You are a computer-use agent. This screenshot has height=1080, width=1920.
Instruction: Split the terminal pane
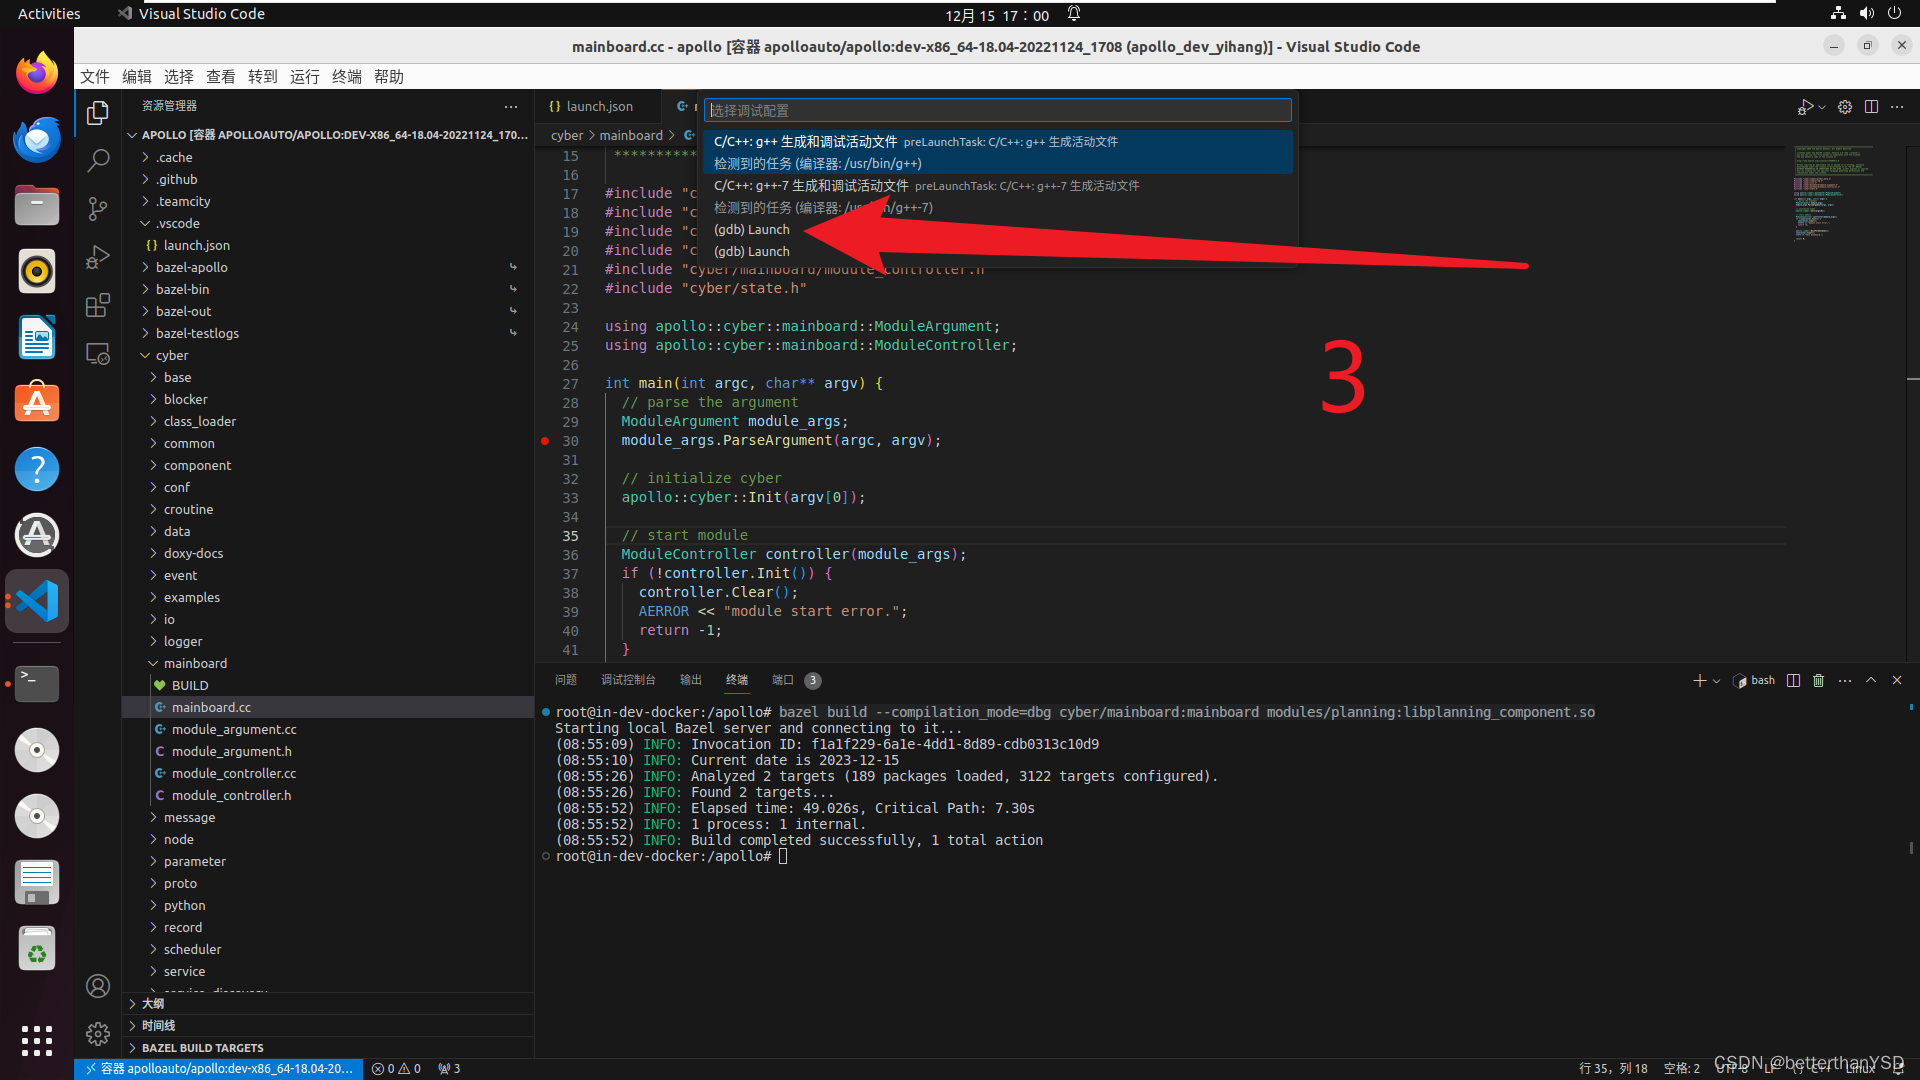click(x=1793, y=680)
